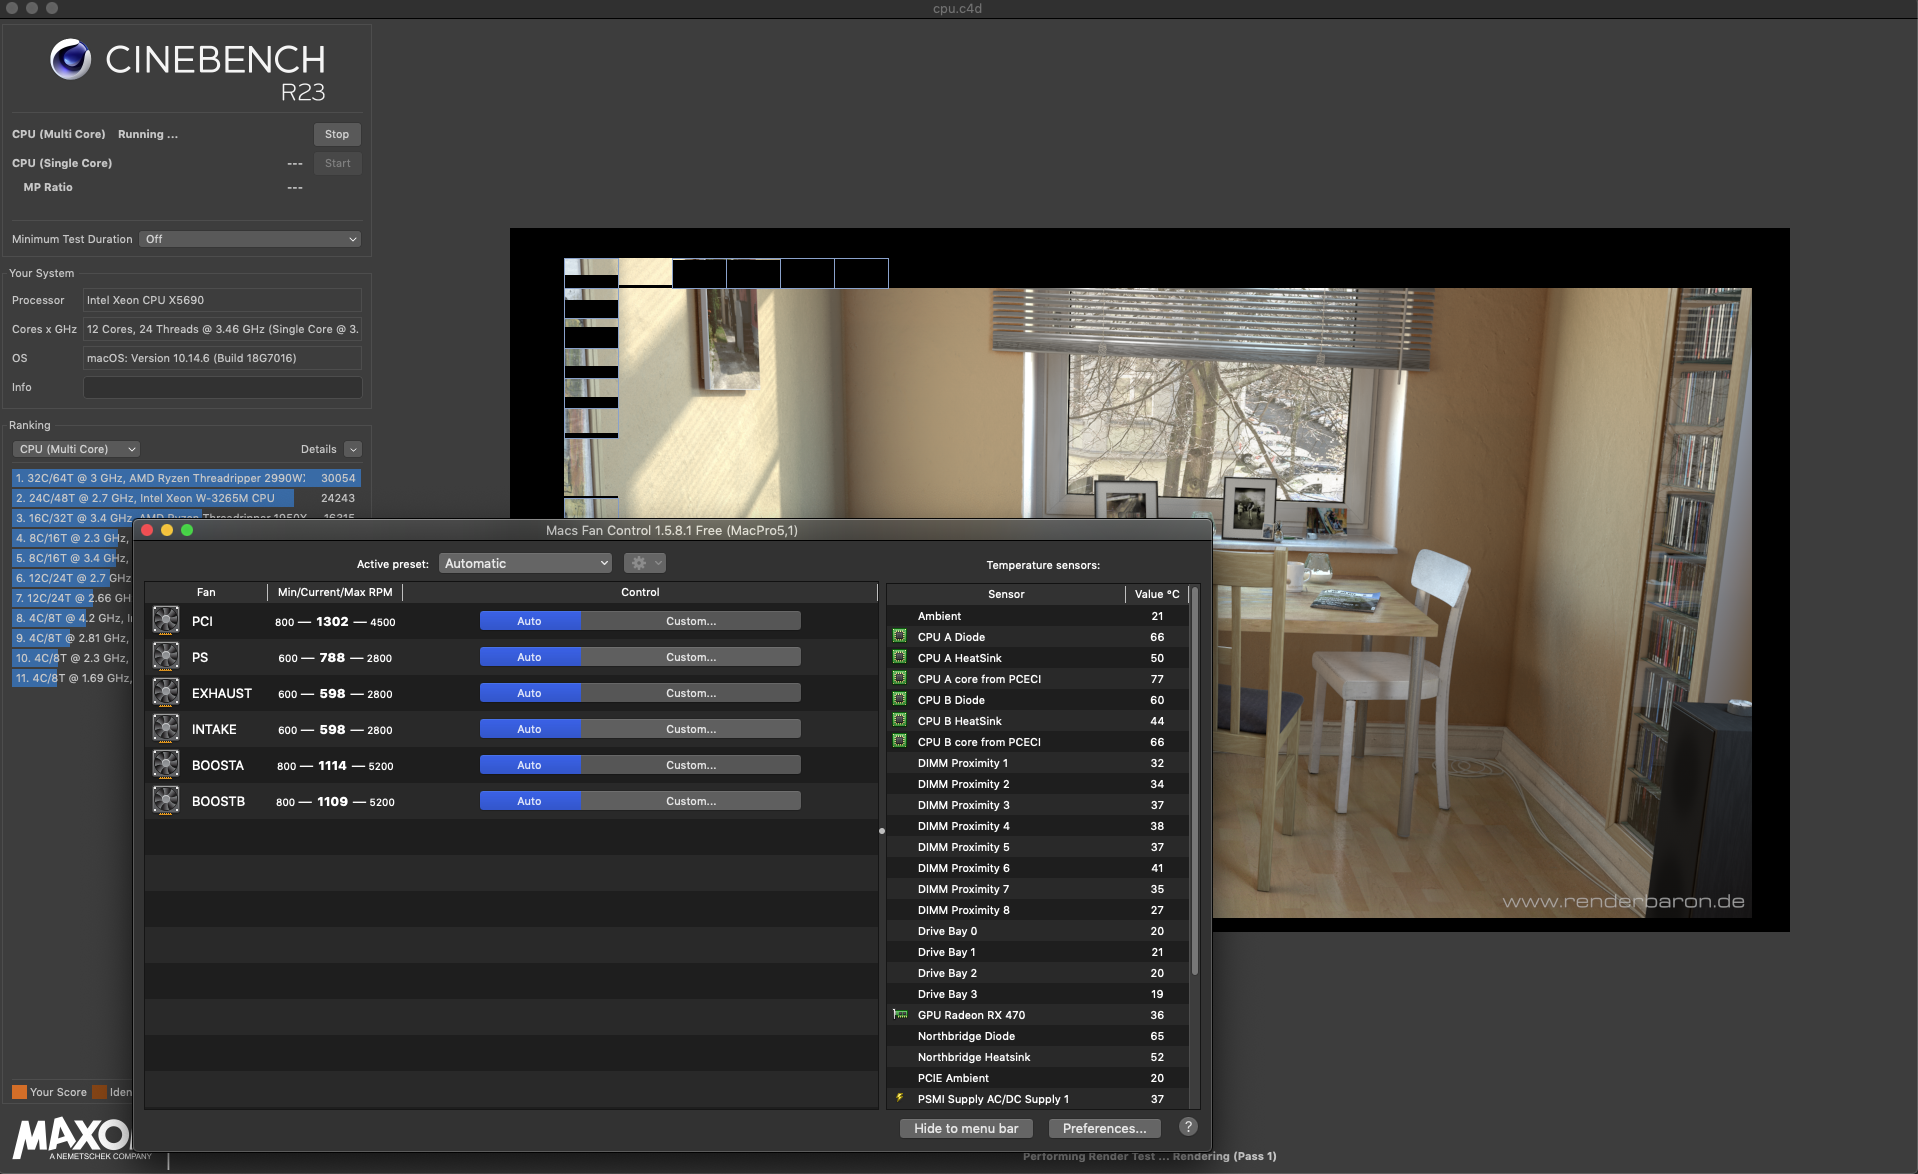Click the Info text field in Cinebench
This screenshot has height=1174, width=1918.
[222, 387]
